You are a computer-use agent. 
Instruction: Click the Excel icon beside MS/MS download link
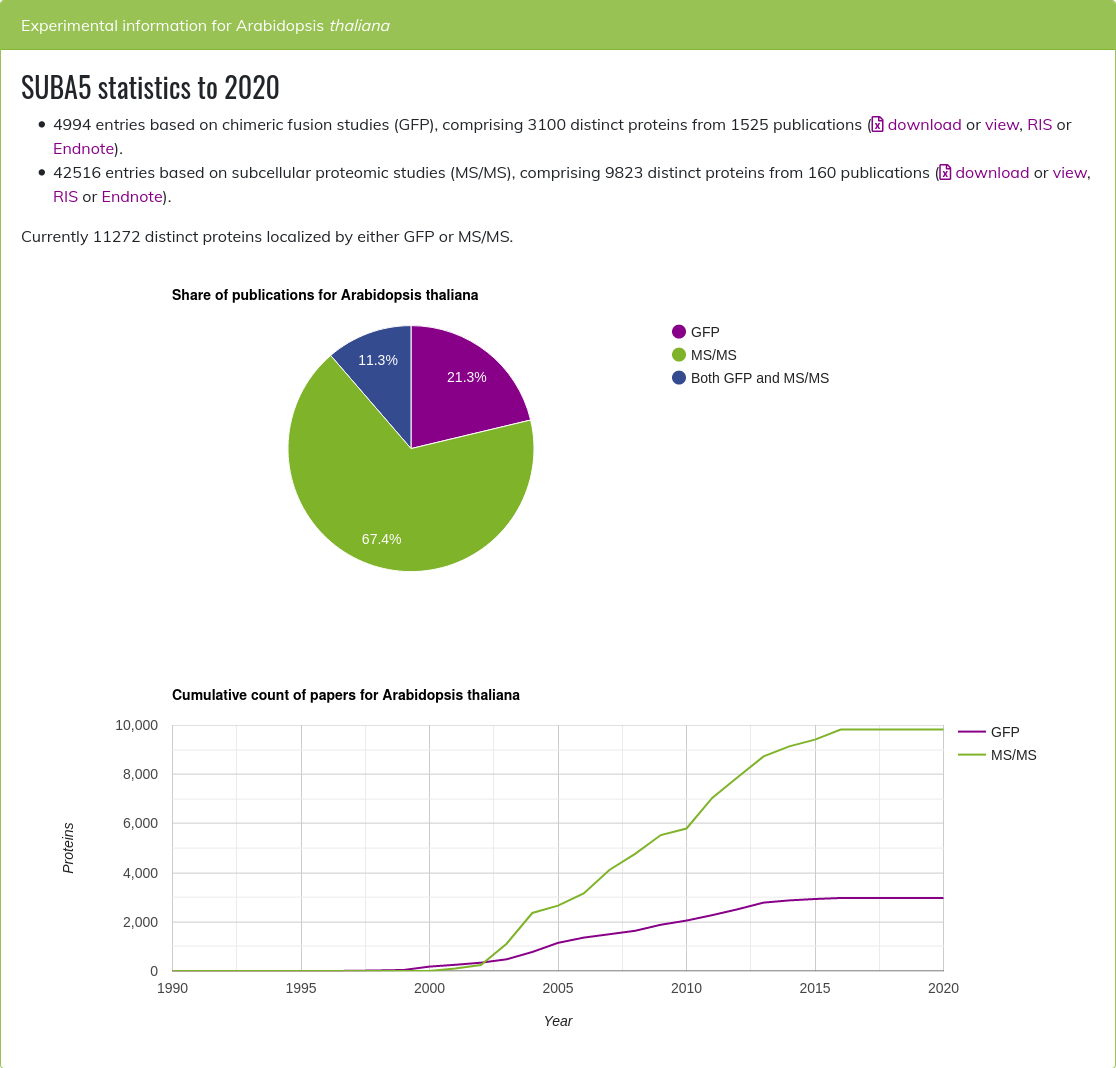point(946,172)
